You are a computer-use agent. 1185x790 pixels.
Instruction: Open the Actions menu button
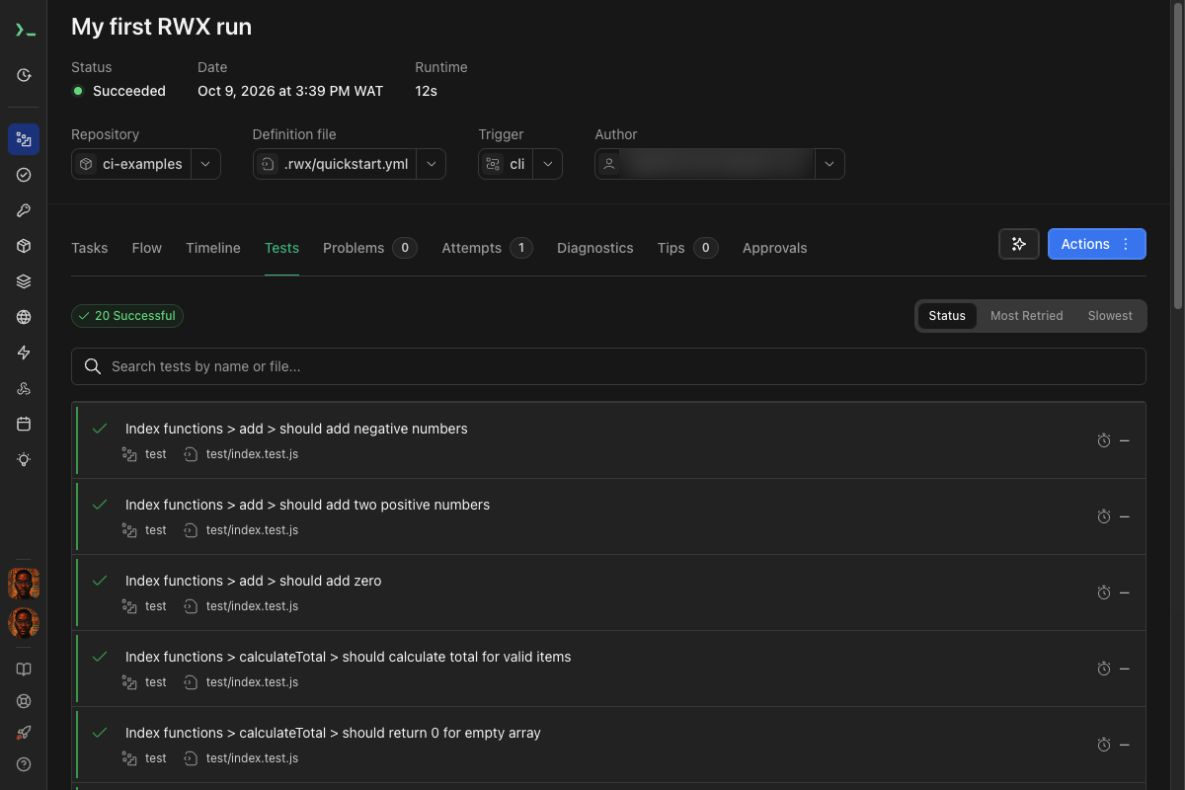click(1097, 243)
